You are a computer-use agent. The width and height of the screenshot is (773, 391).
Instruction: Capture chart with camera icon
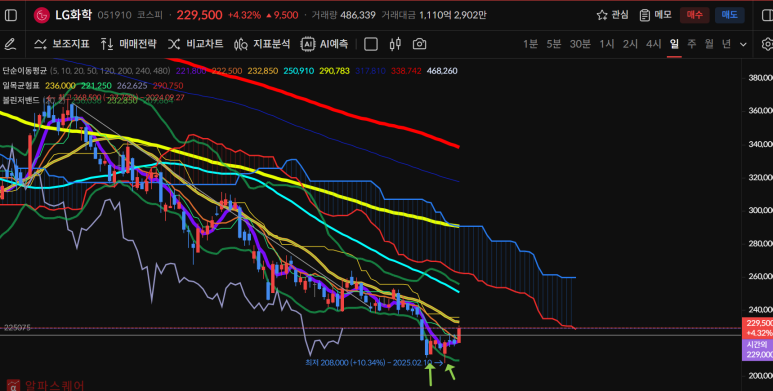click(x=419, y=44)
